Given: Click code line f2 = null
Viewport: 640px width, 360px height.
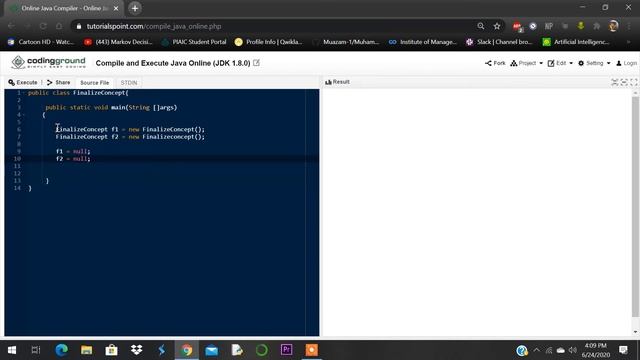Looking at the screenshot, I should click(x=73, y=159).
